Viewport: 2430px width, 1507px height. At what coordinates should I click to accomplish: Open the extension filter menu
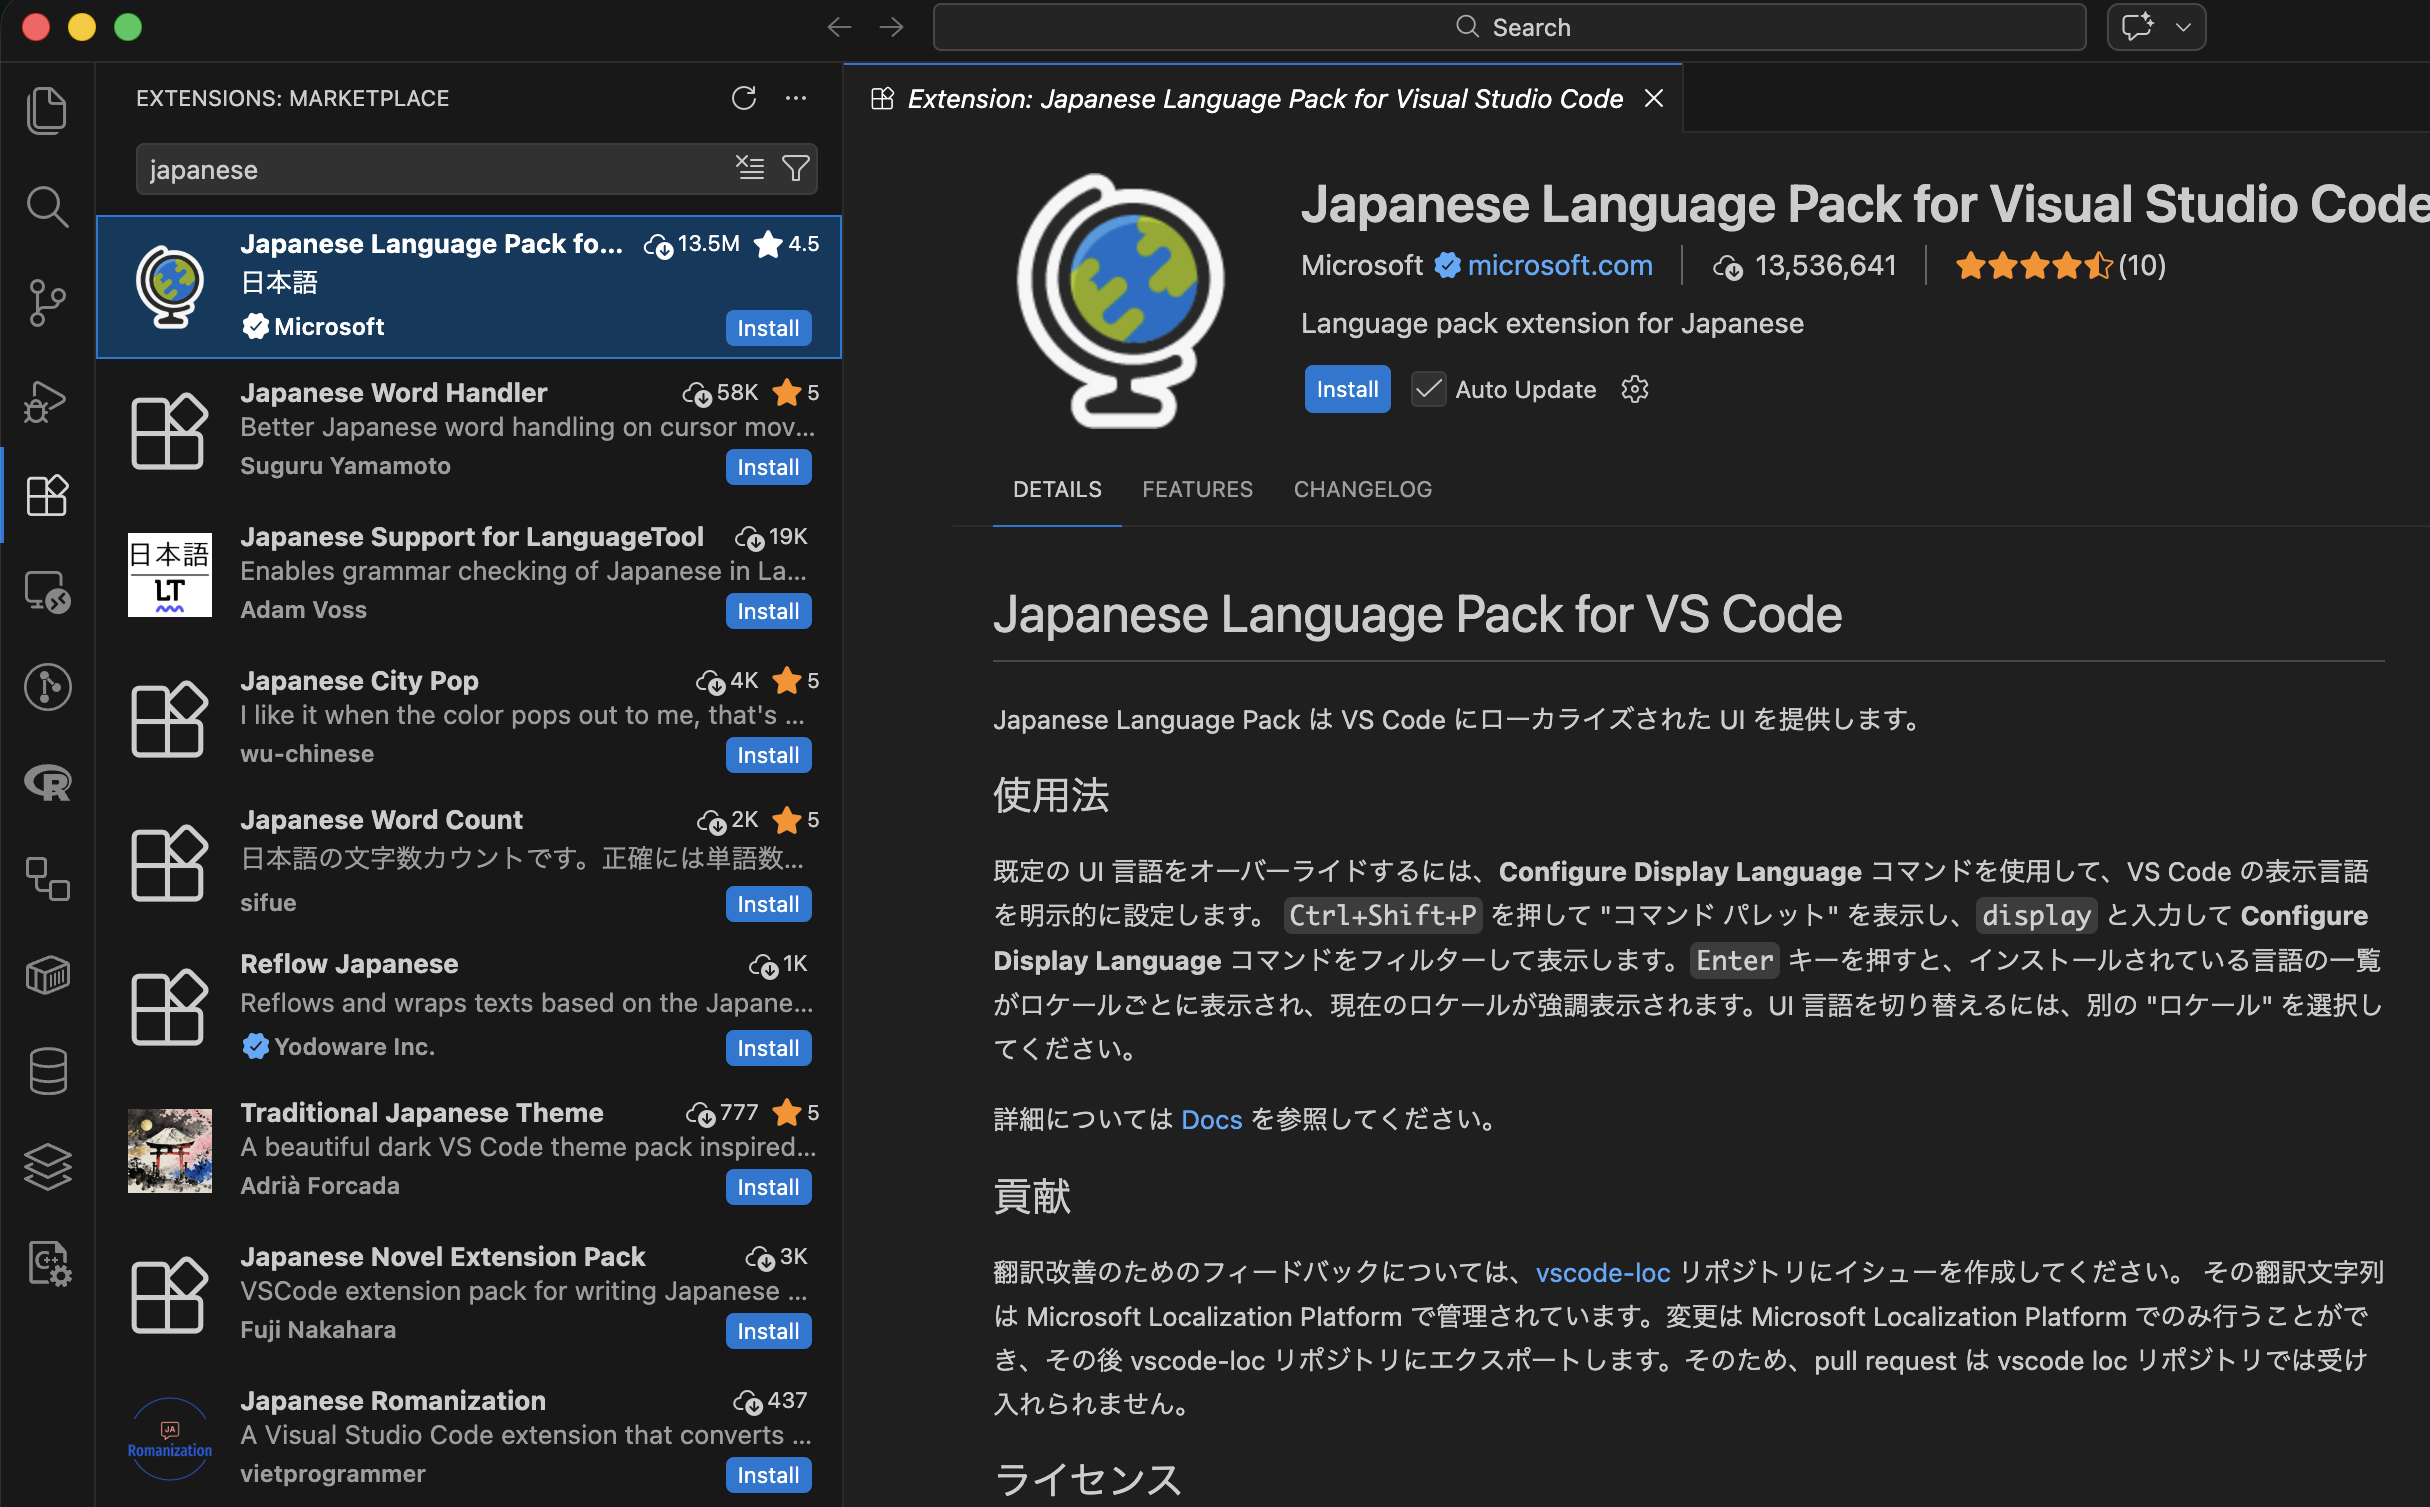point(796,168)
